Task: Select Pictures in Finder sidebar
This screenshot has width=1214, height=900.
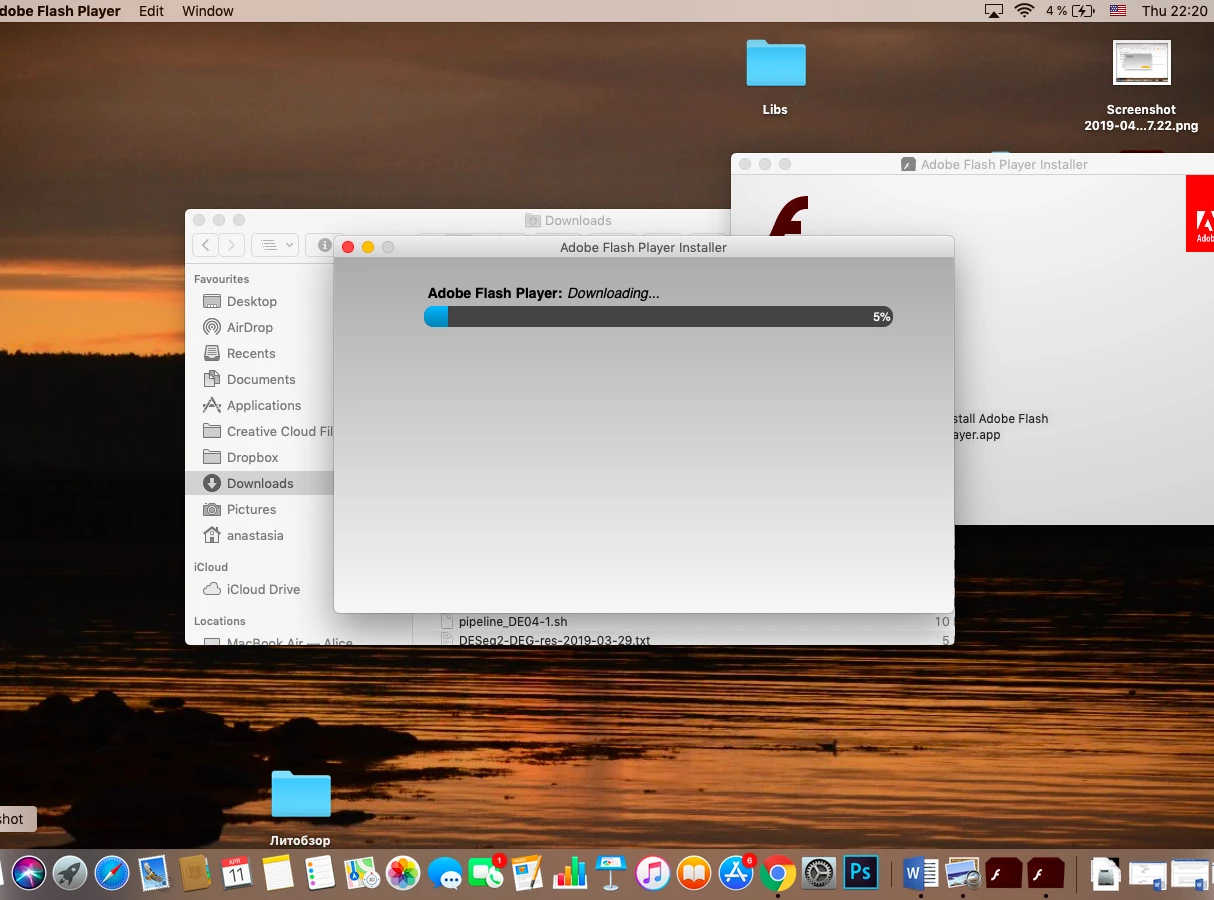Action: click(259, 509)
